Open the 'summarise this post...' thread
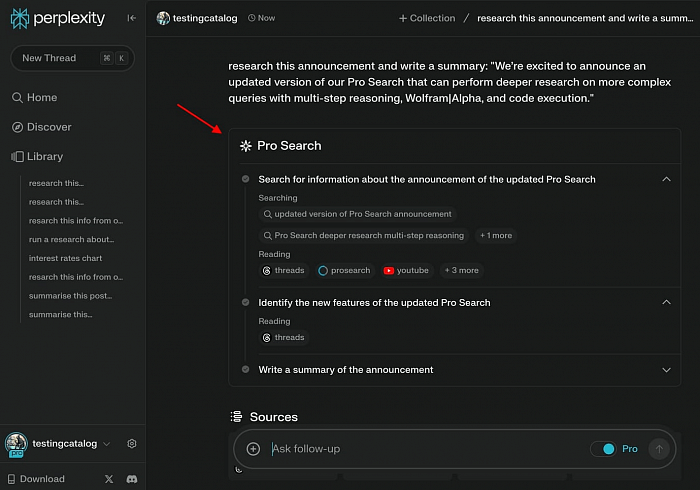Image resolution: width=700 pixels, height=490 pixels. [x=70, y=295]
